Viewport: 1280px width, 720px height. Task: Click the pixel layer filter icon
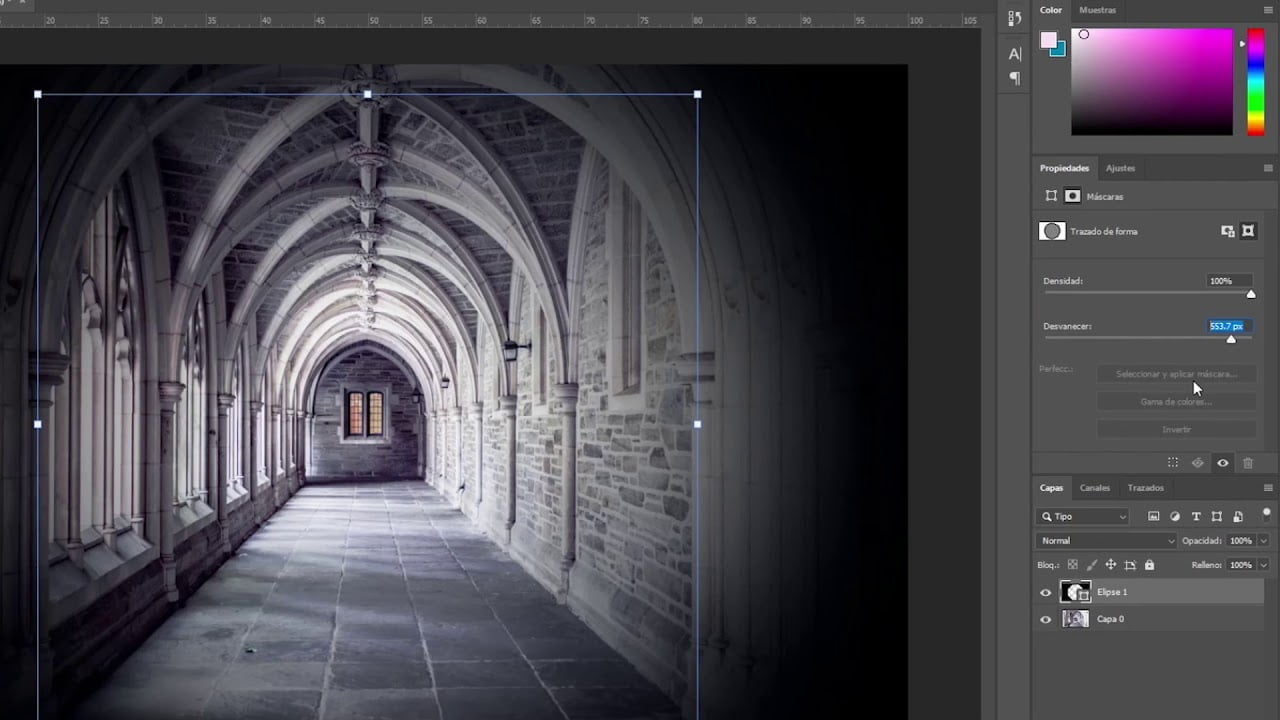pos(1153,516)
